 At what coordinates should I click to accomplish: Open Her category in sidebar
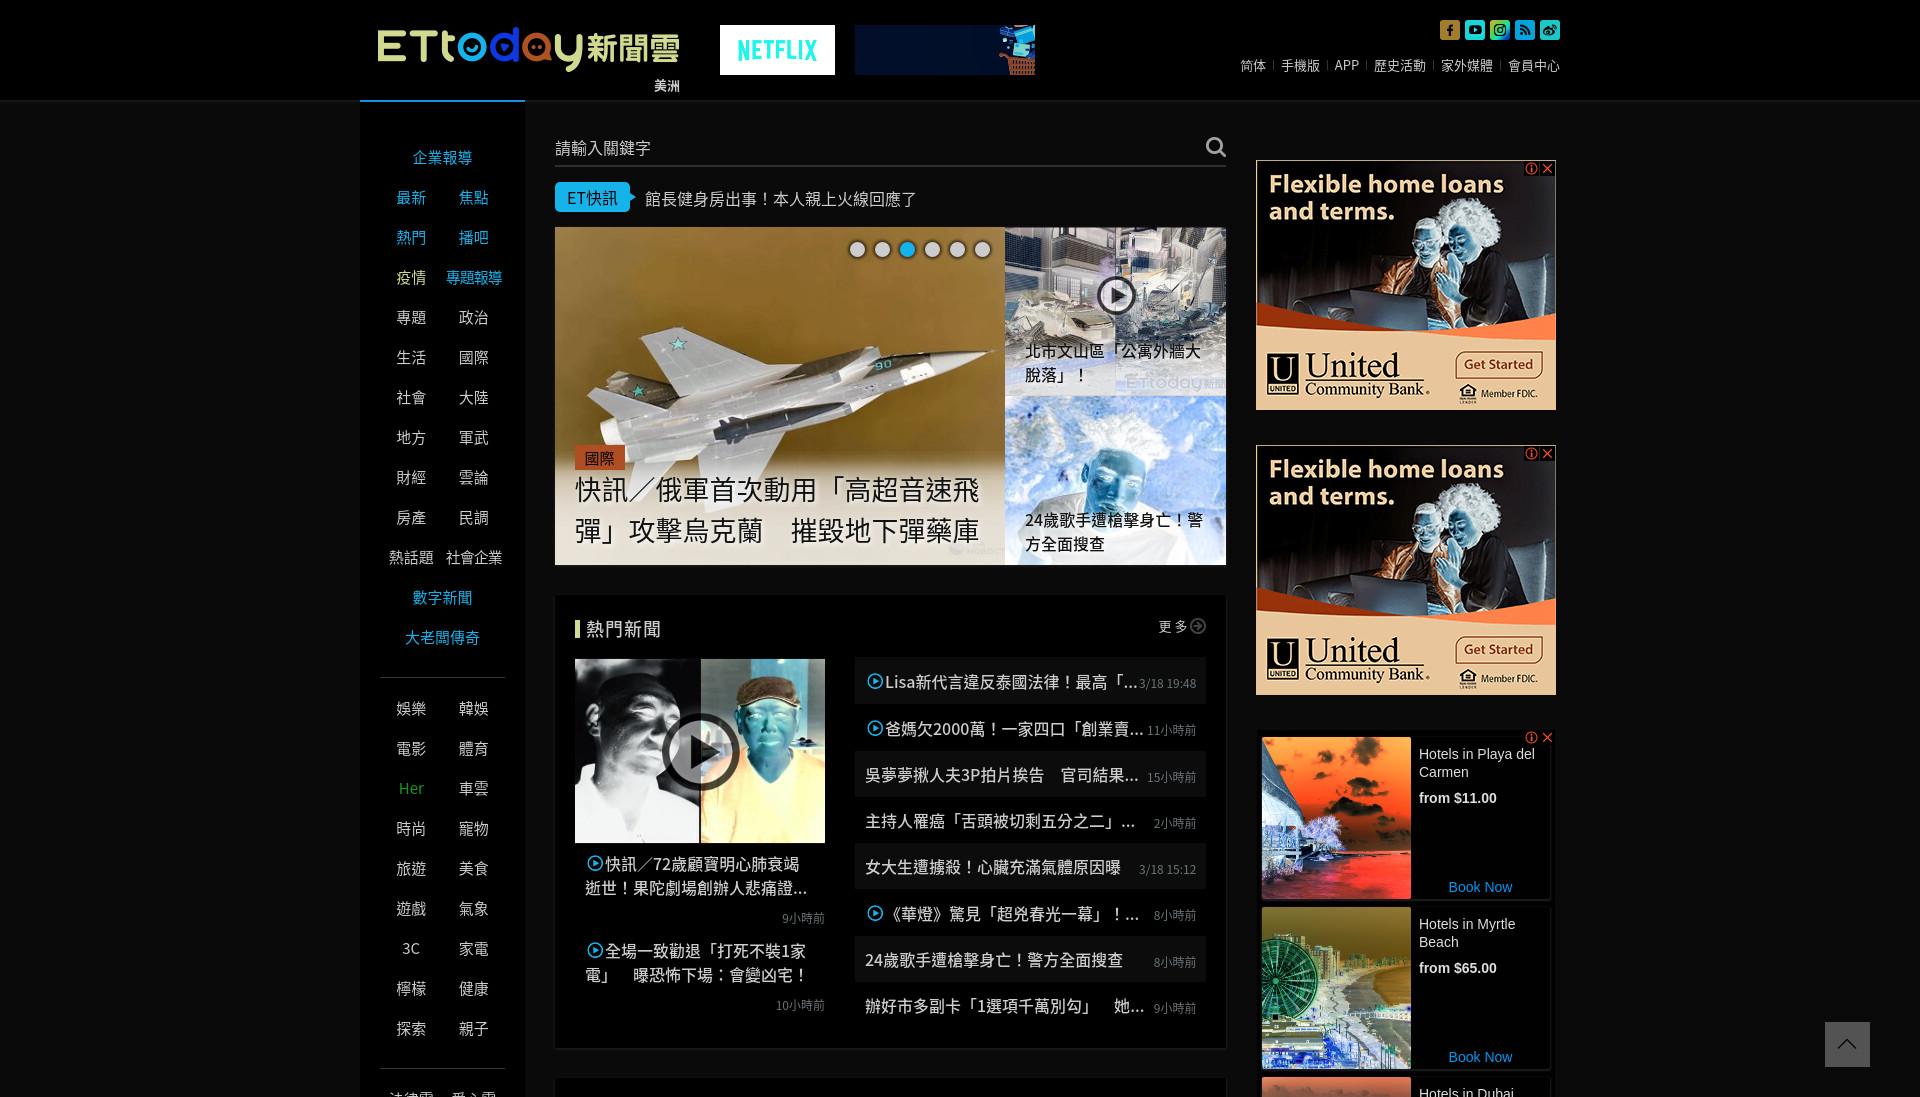point(411,789)
